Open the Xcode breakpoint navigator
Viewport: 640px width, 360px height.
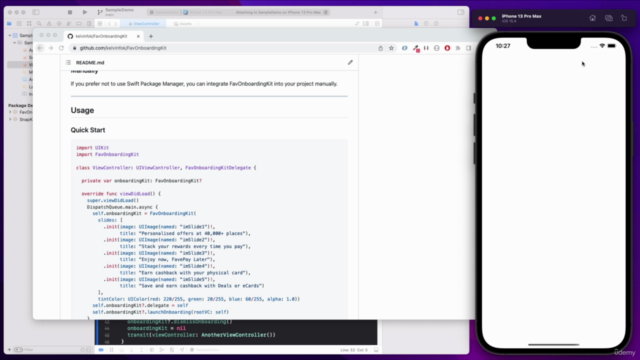tap(79, 24)
